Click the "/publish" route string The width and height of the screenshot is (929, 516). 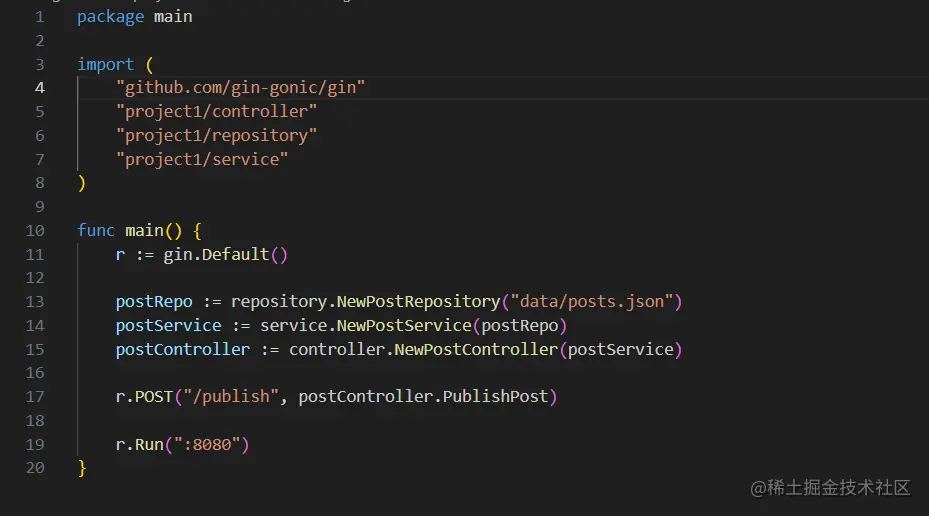pyautogui.click(x=231, y=396)
